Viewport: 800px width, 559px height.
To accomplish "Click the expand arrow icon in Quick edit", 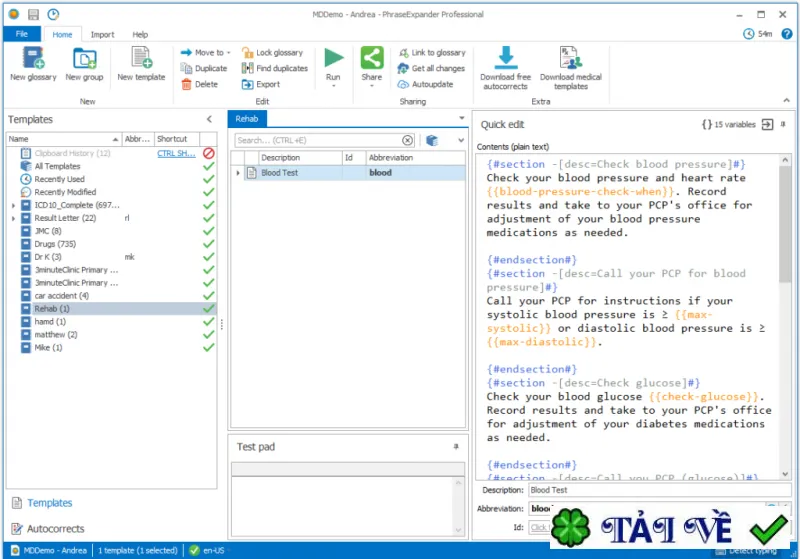I will pyautogui.click(x=767, y=124).
